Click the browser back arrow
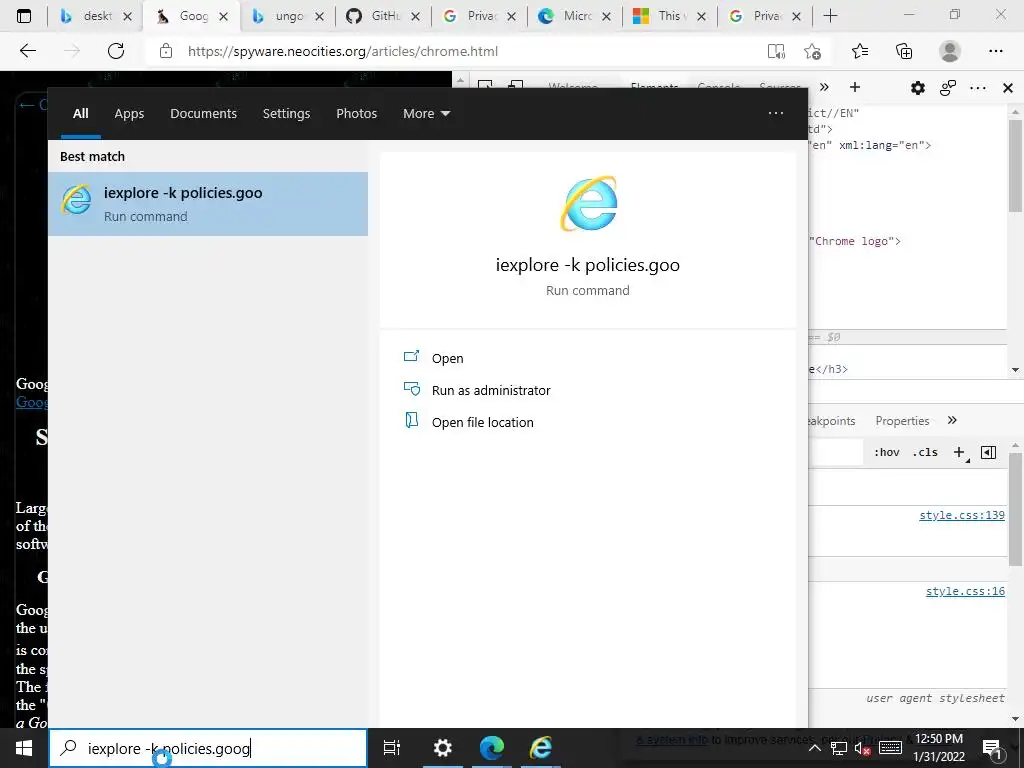The image size is (1024, 768). coord(27,51)
